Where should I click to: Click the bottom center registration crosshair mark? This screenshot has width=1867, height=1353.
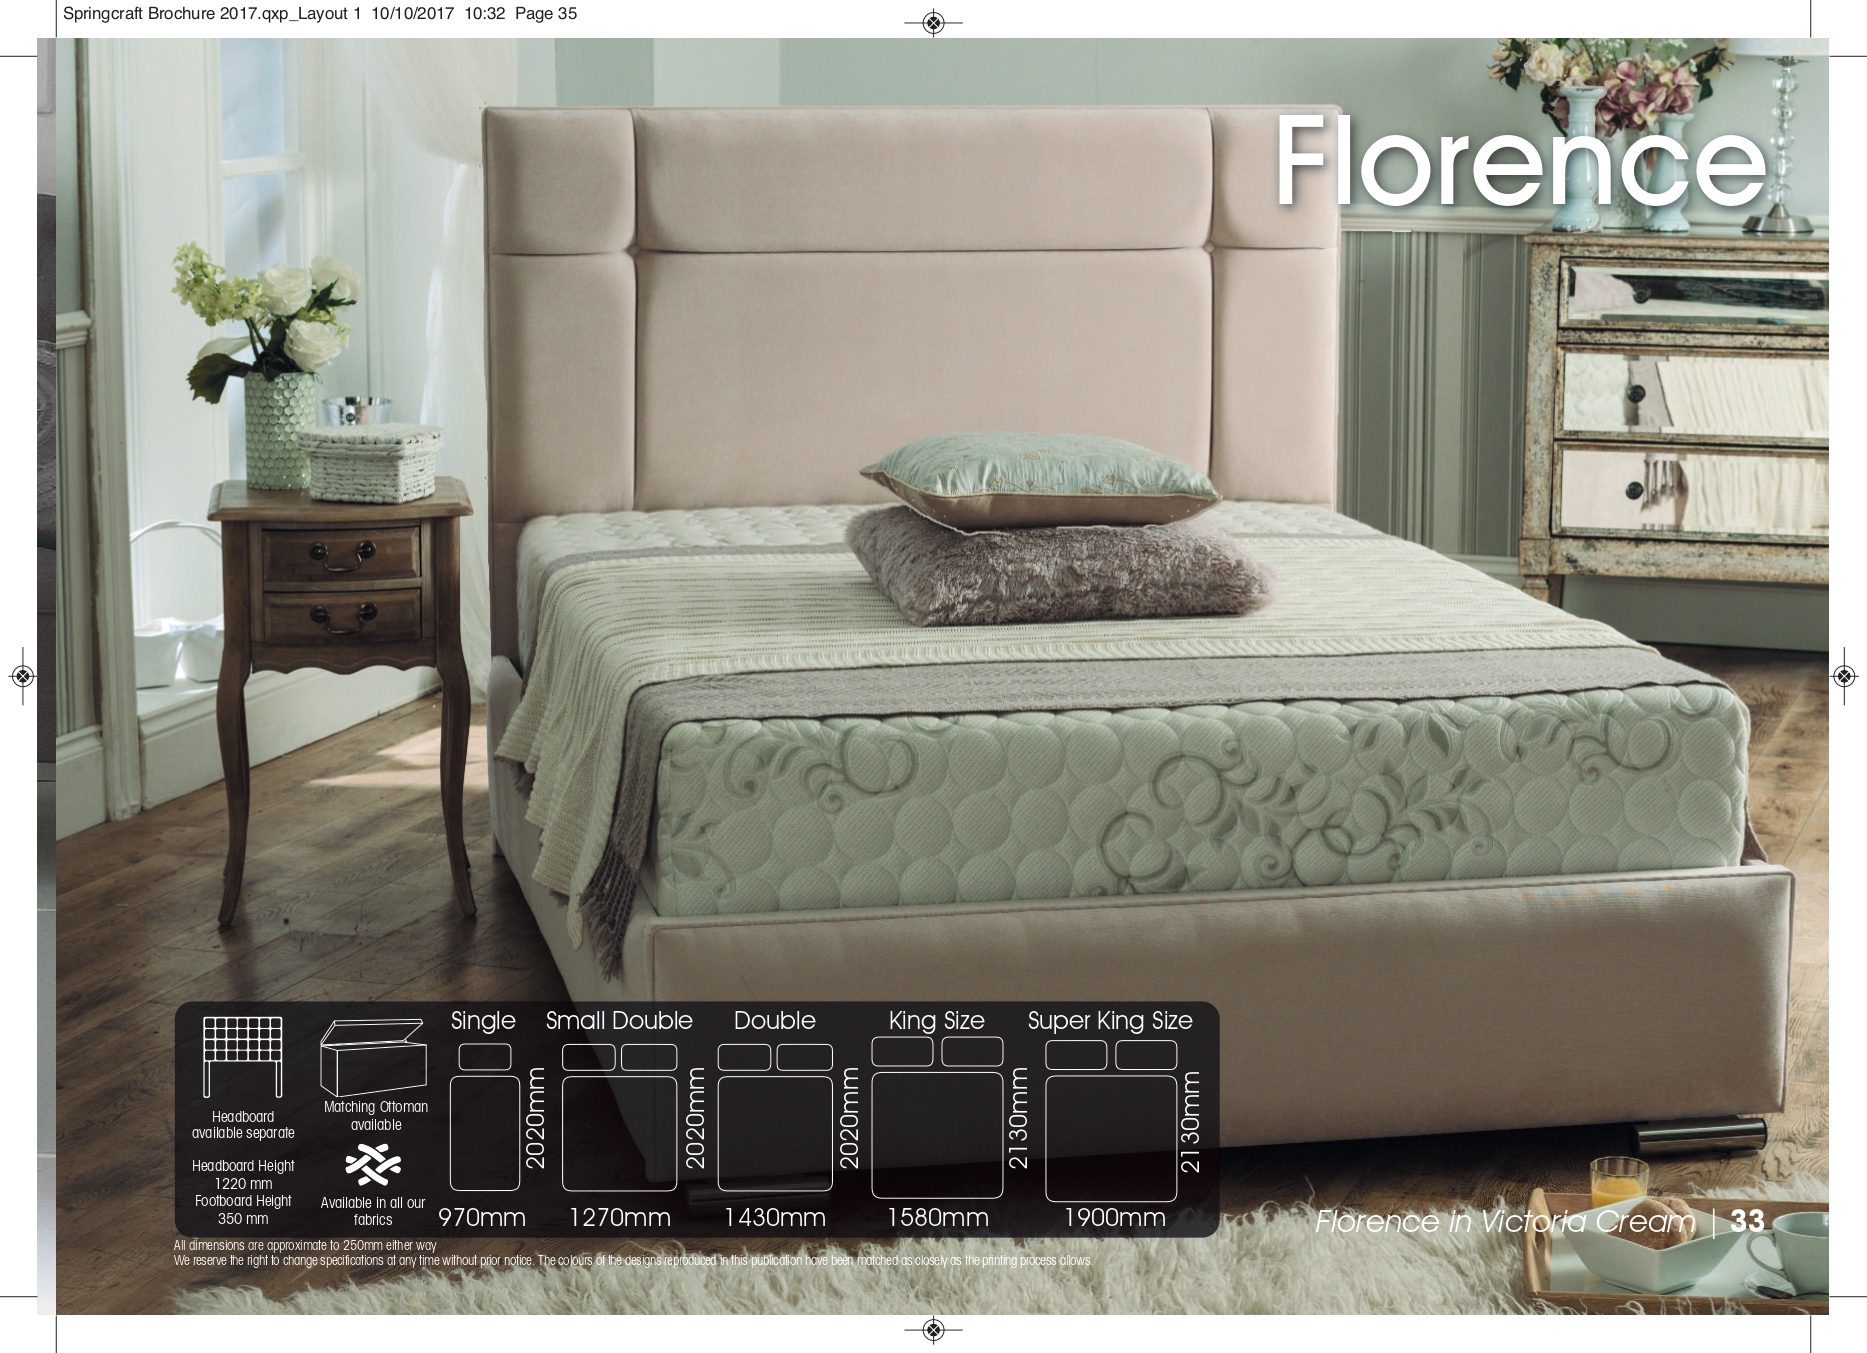(933, 1329)
